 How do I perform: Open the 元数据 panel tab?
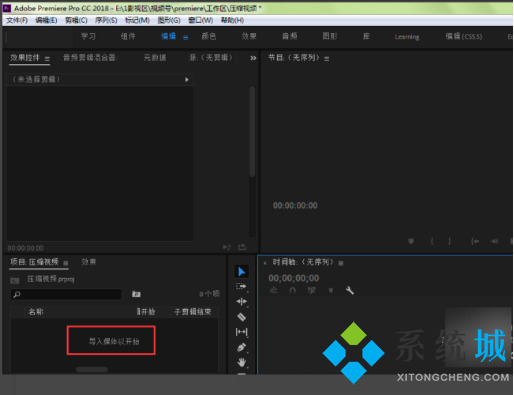(155, 58)
